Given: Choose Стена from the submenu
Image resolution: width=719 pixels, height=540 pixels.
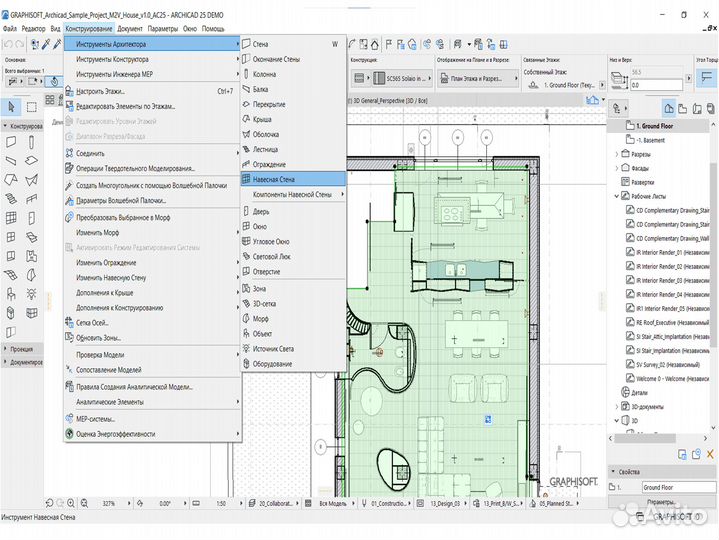Looking at the screenshot, I should (293, 44).
